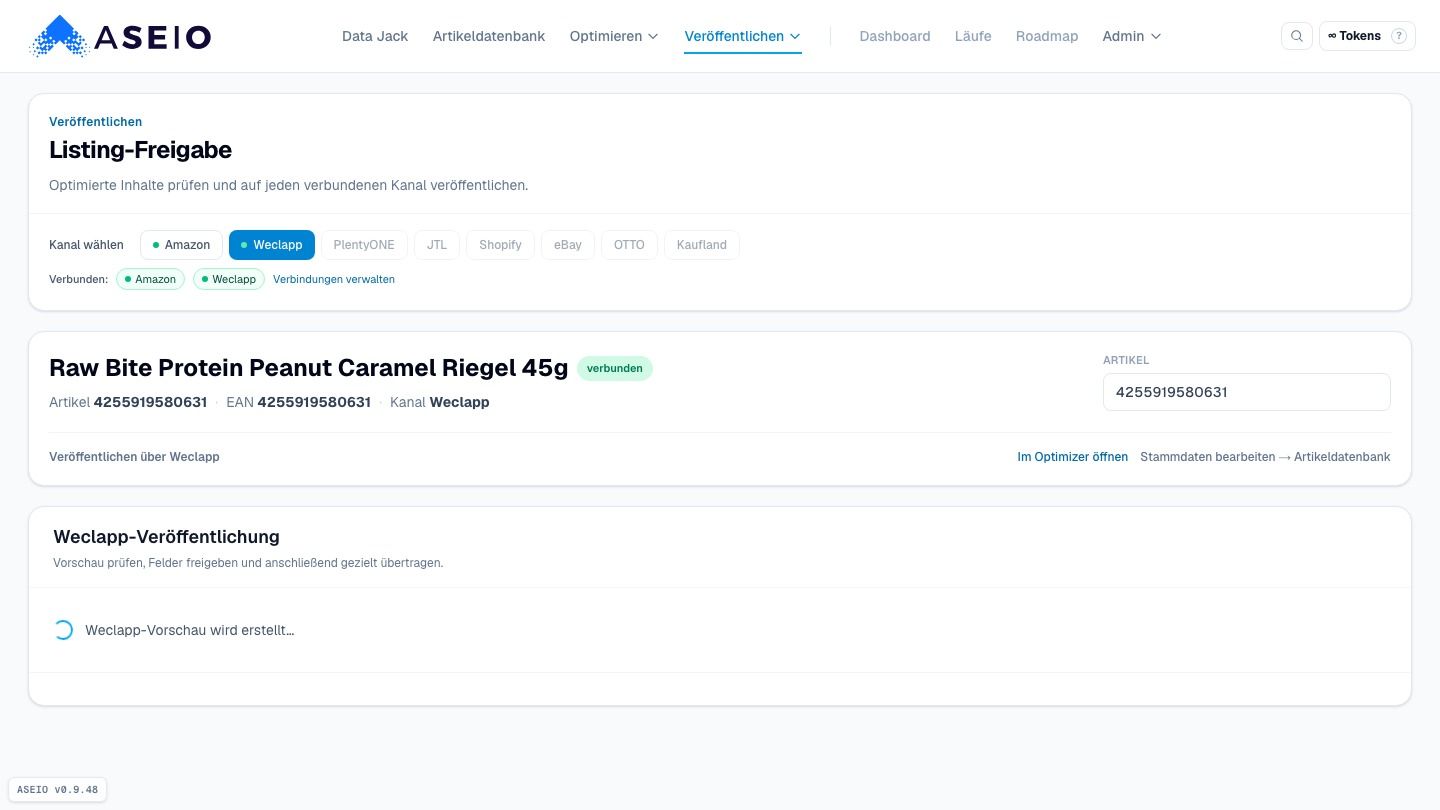Click the ASEIO logo
This screenshot has width=1440, height=810.
121,37
